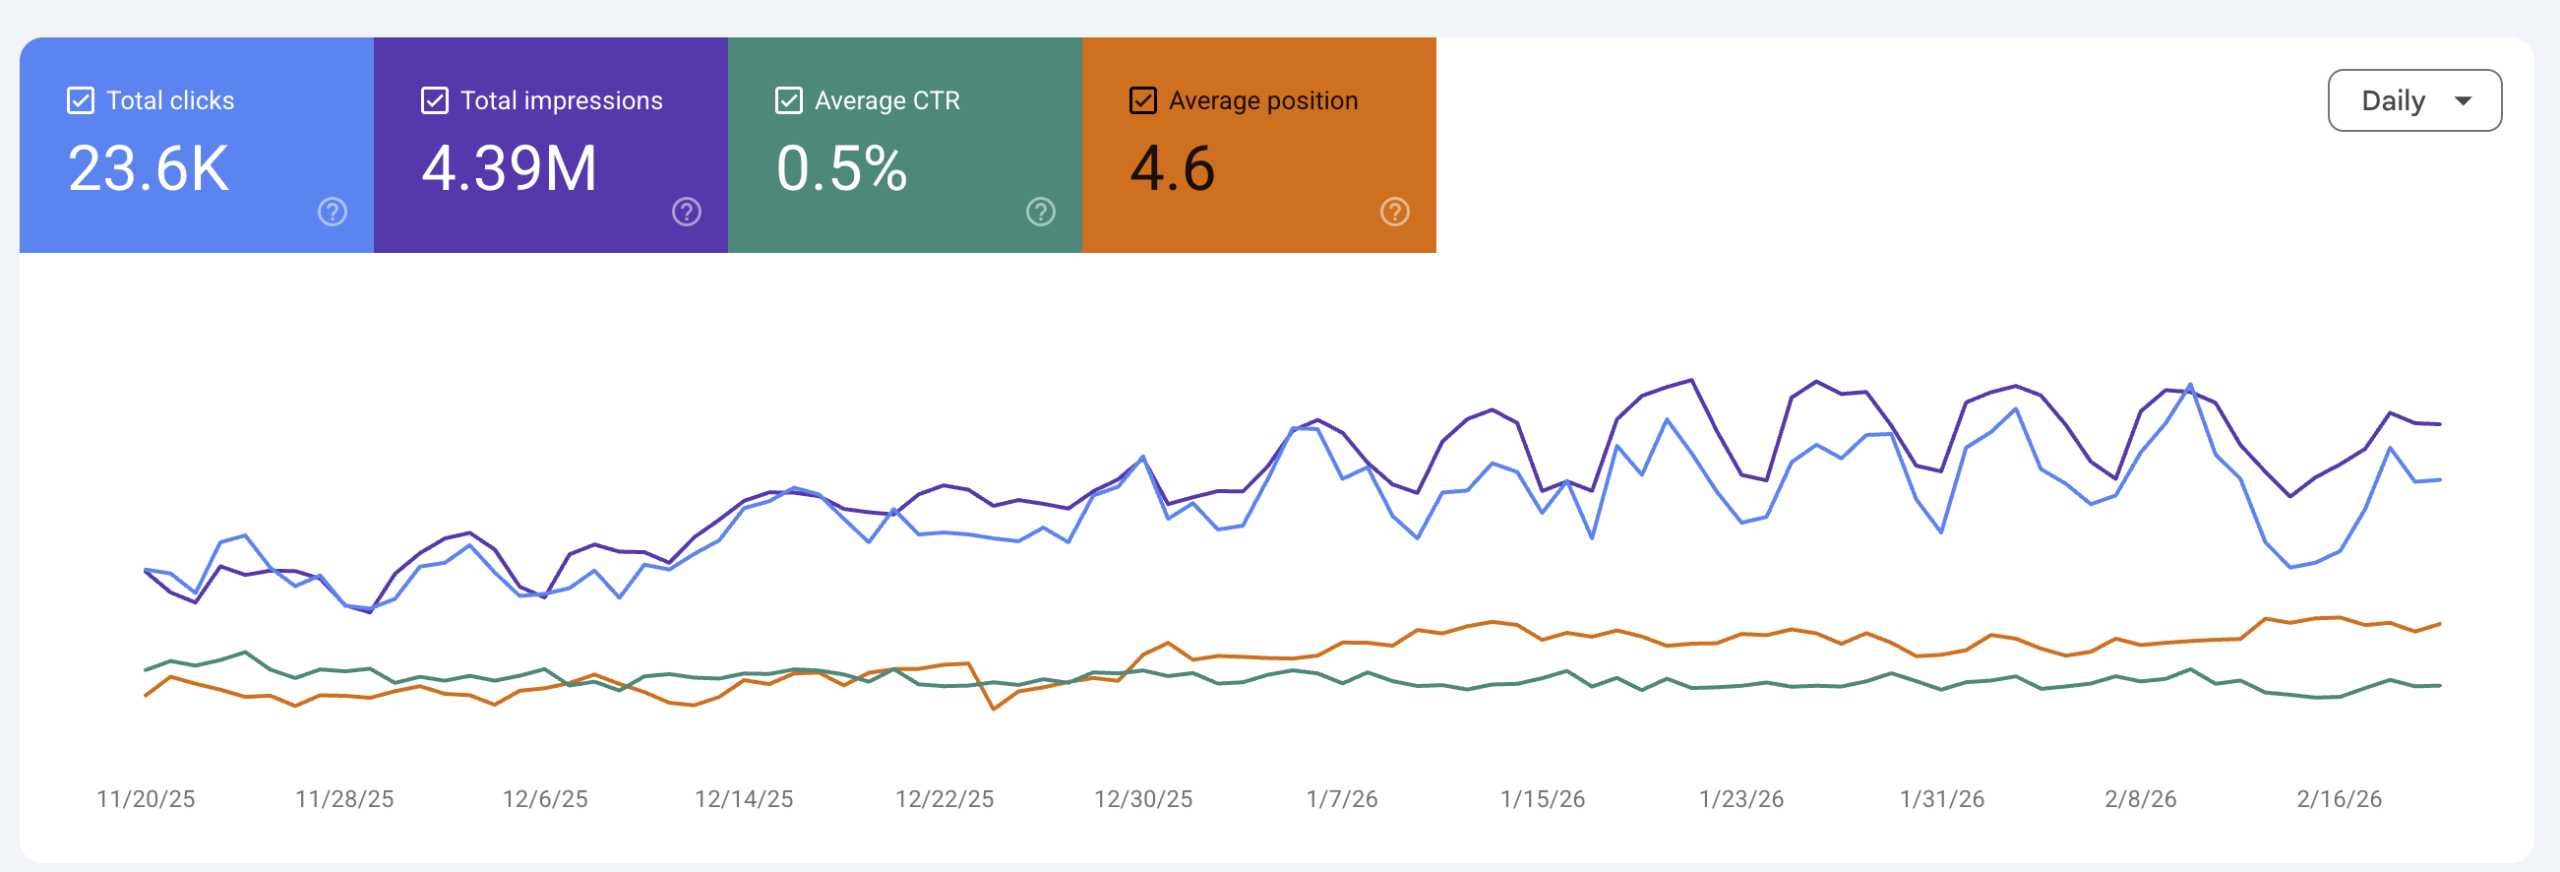Image resolution: width=2560 pixels, height=872 pixels.
Task: Click the 1/31/26 date axis label
Action: [1942, 799]
